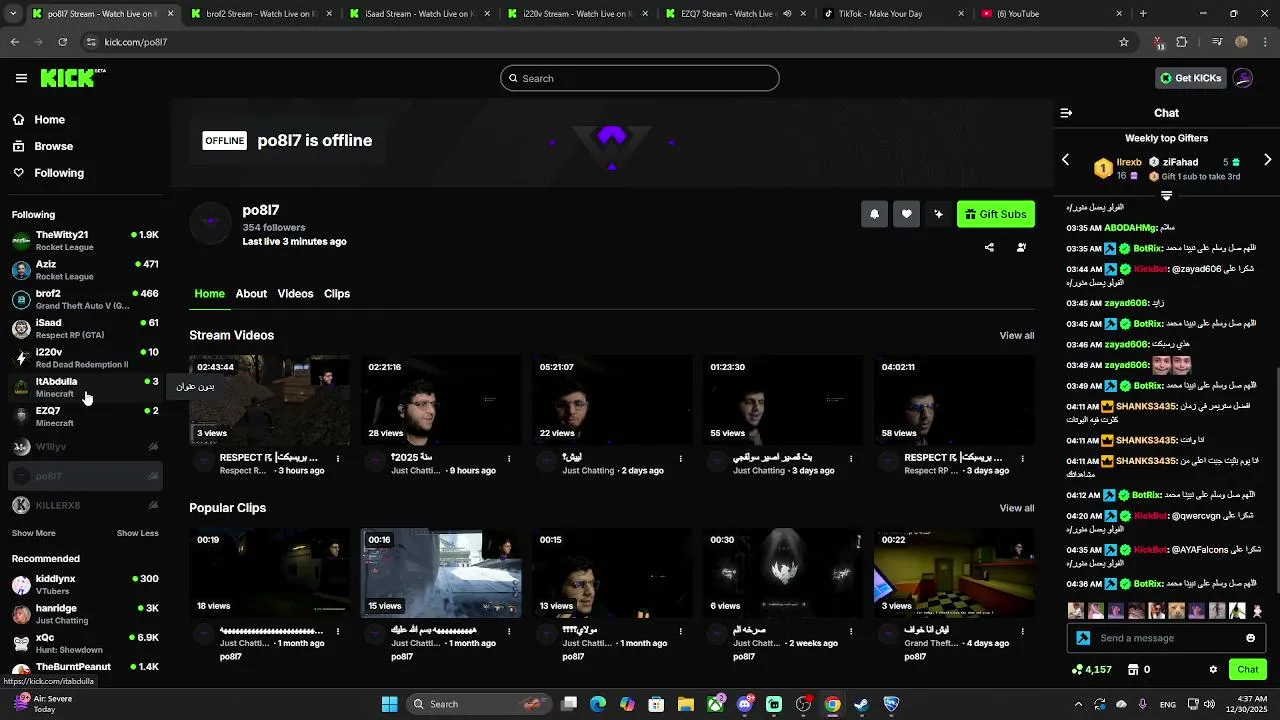
Task: Click the taskbar Search box
Action: tap(477, 704)
